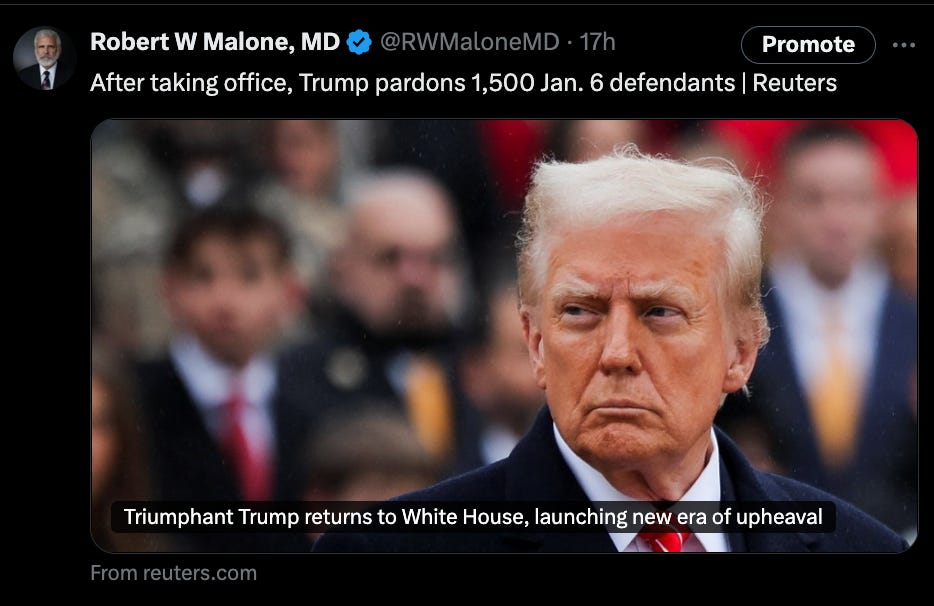This screenshot has height=606, width=934.
Task: Click the words "new era of upheaval" in caption
Action: (727, 517)
